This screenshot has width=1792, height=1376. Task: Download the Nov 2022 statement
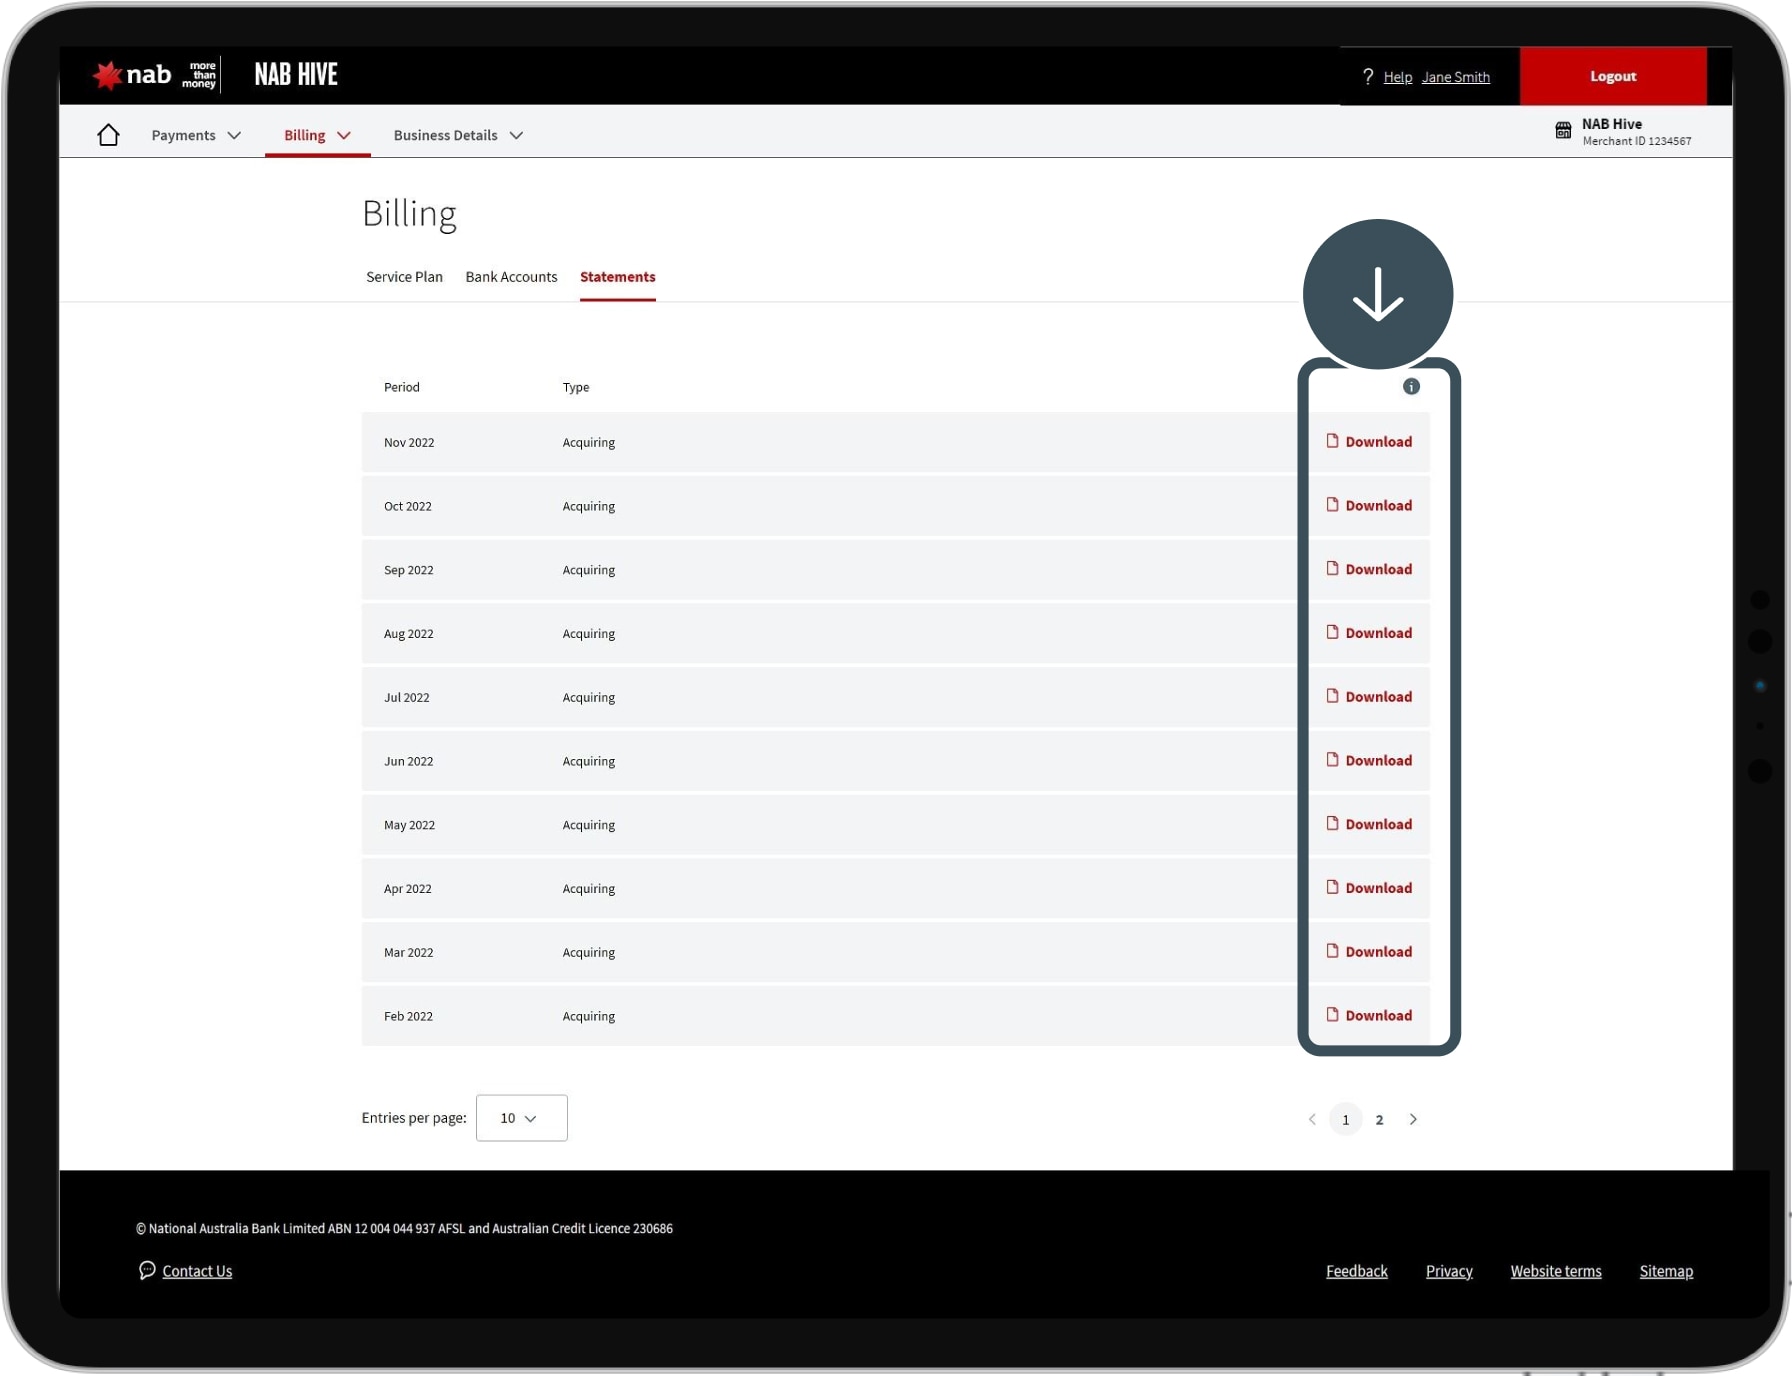(1369, 442)
